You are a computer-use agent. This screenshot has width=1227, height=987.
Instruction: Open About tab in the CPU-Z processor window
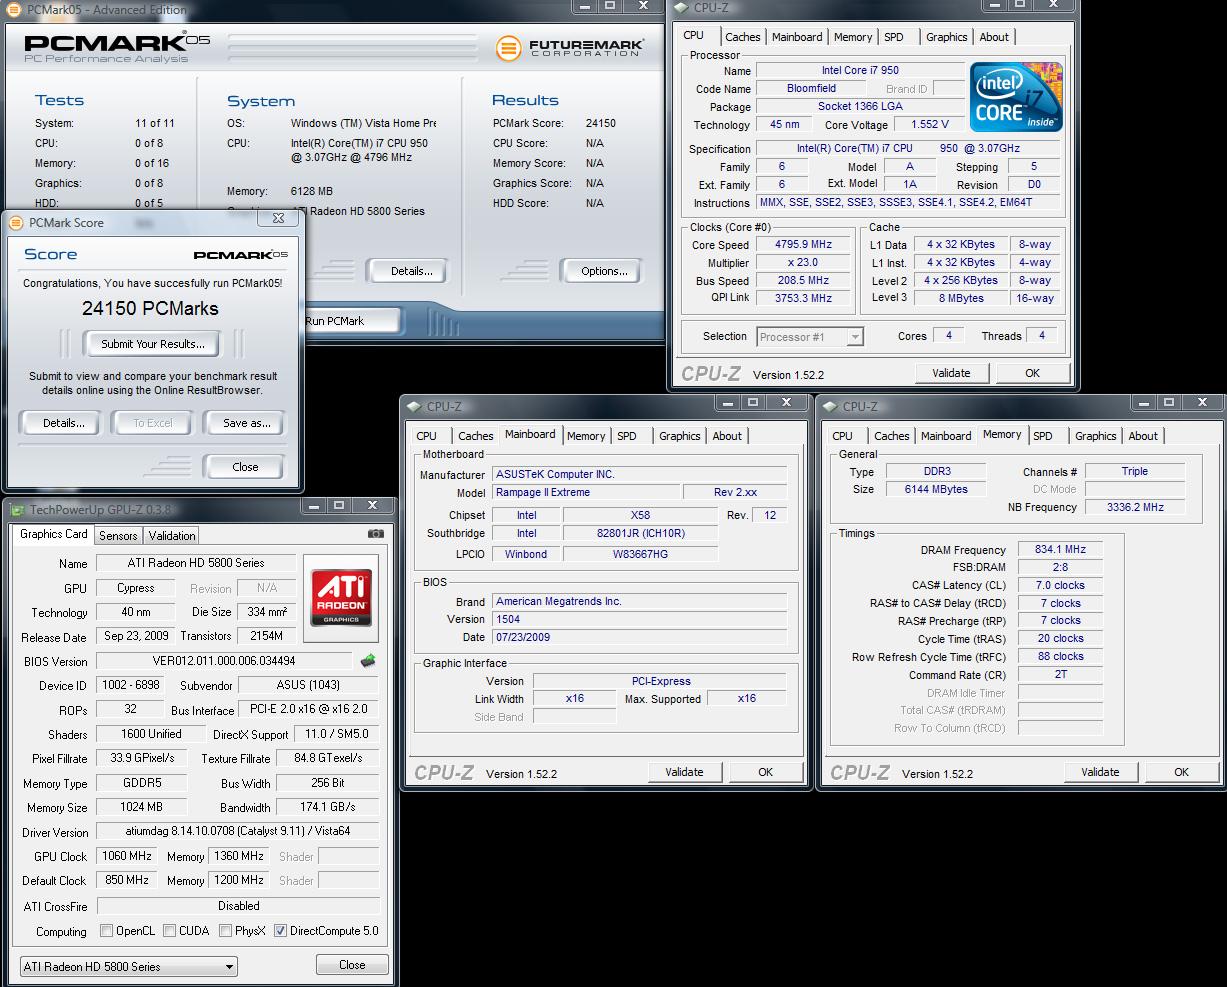click(994, 37)
